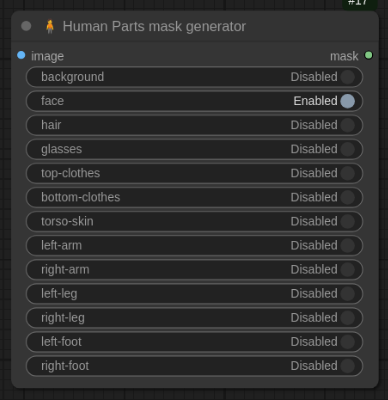Click the #17 node badge
The width and height of the screenshot is (388, 400).
tap(360, 3)
